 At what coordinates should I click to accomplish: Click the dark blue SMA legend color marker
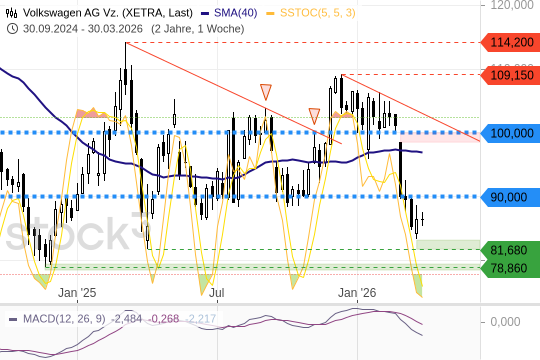tap(205, 14)
